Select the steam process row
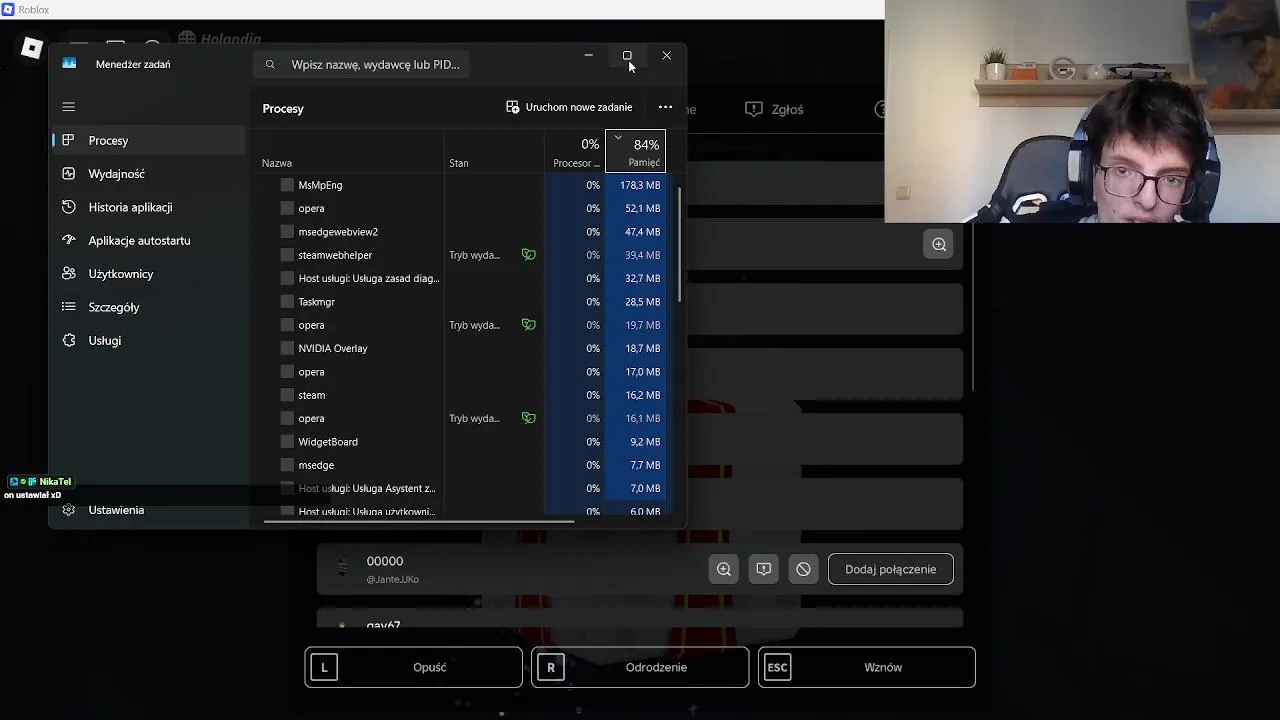 (460, 395)
